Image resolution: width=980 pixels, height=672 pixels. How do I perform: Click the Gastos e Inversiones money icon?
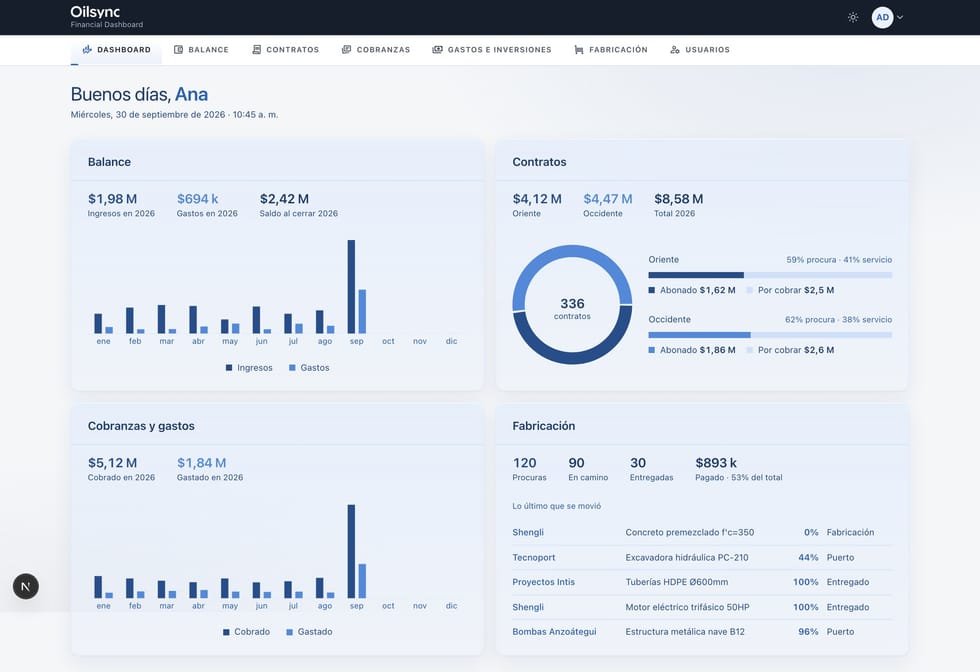point(438,49)
